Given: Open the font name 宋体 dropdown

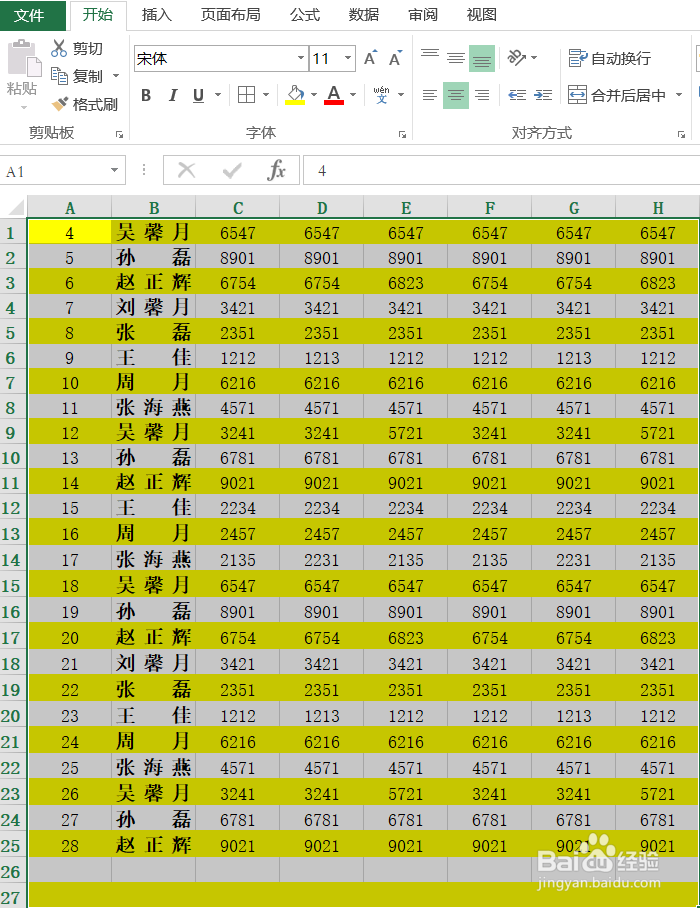Looking at the screenshot, I should pyautogui.click(x=300, y=58).
